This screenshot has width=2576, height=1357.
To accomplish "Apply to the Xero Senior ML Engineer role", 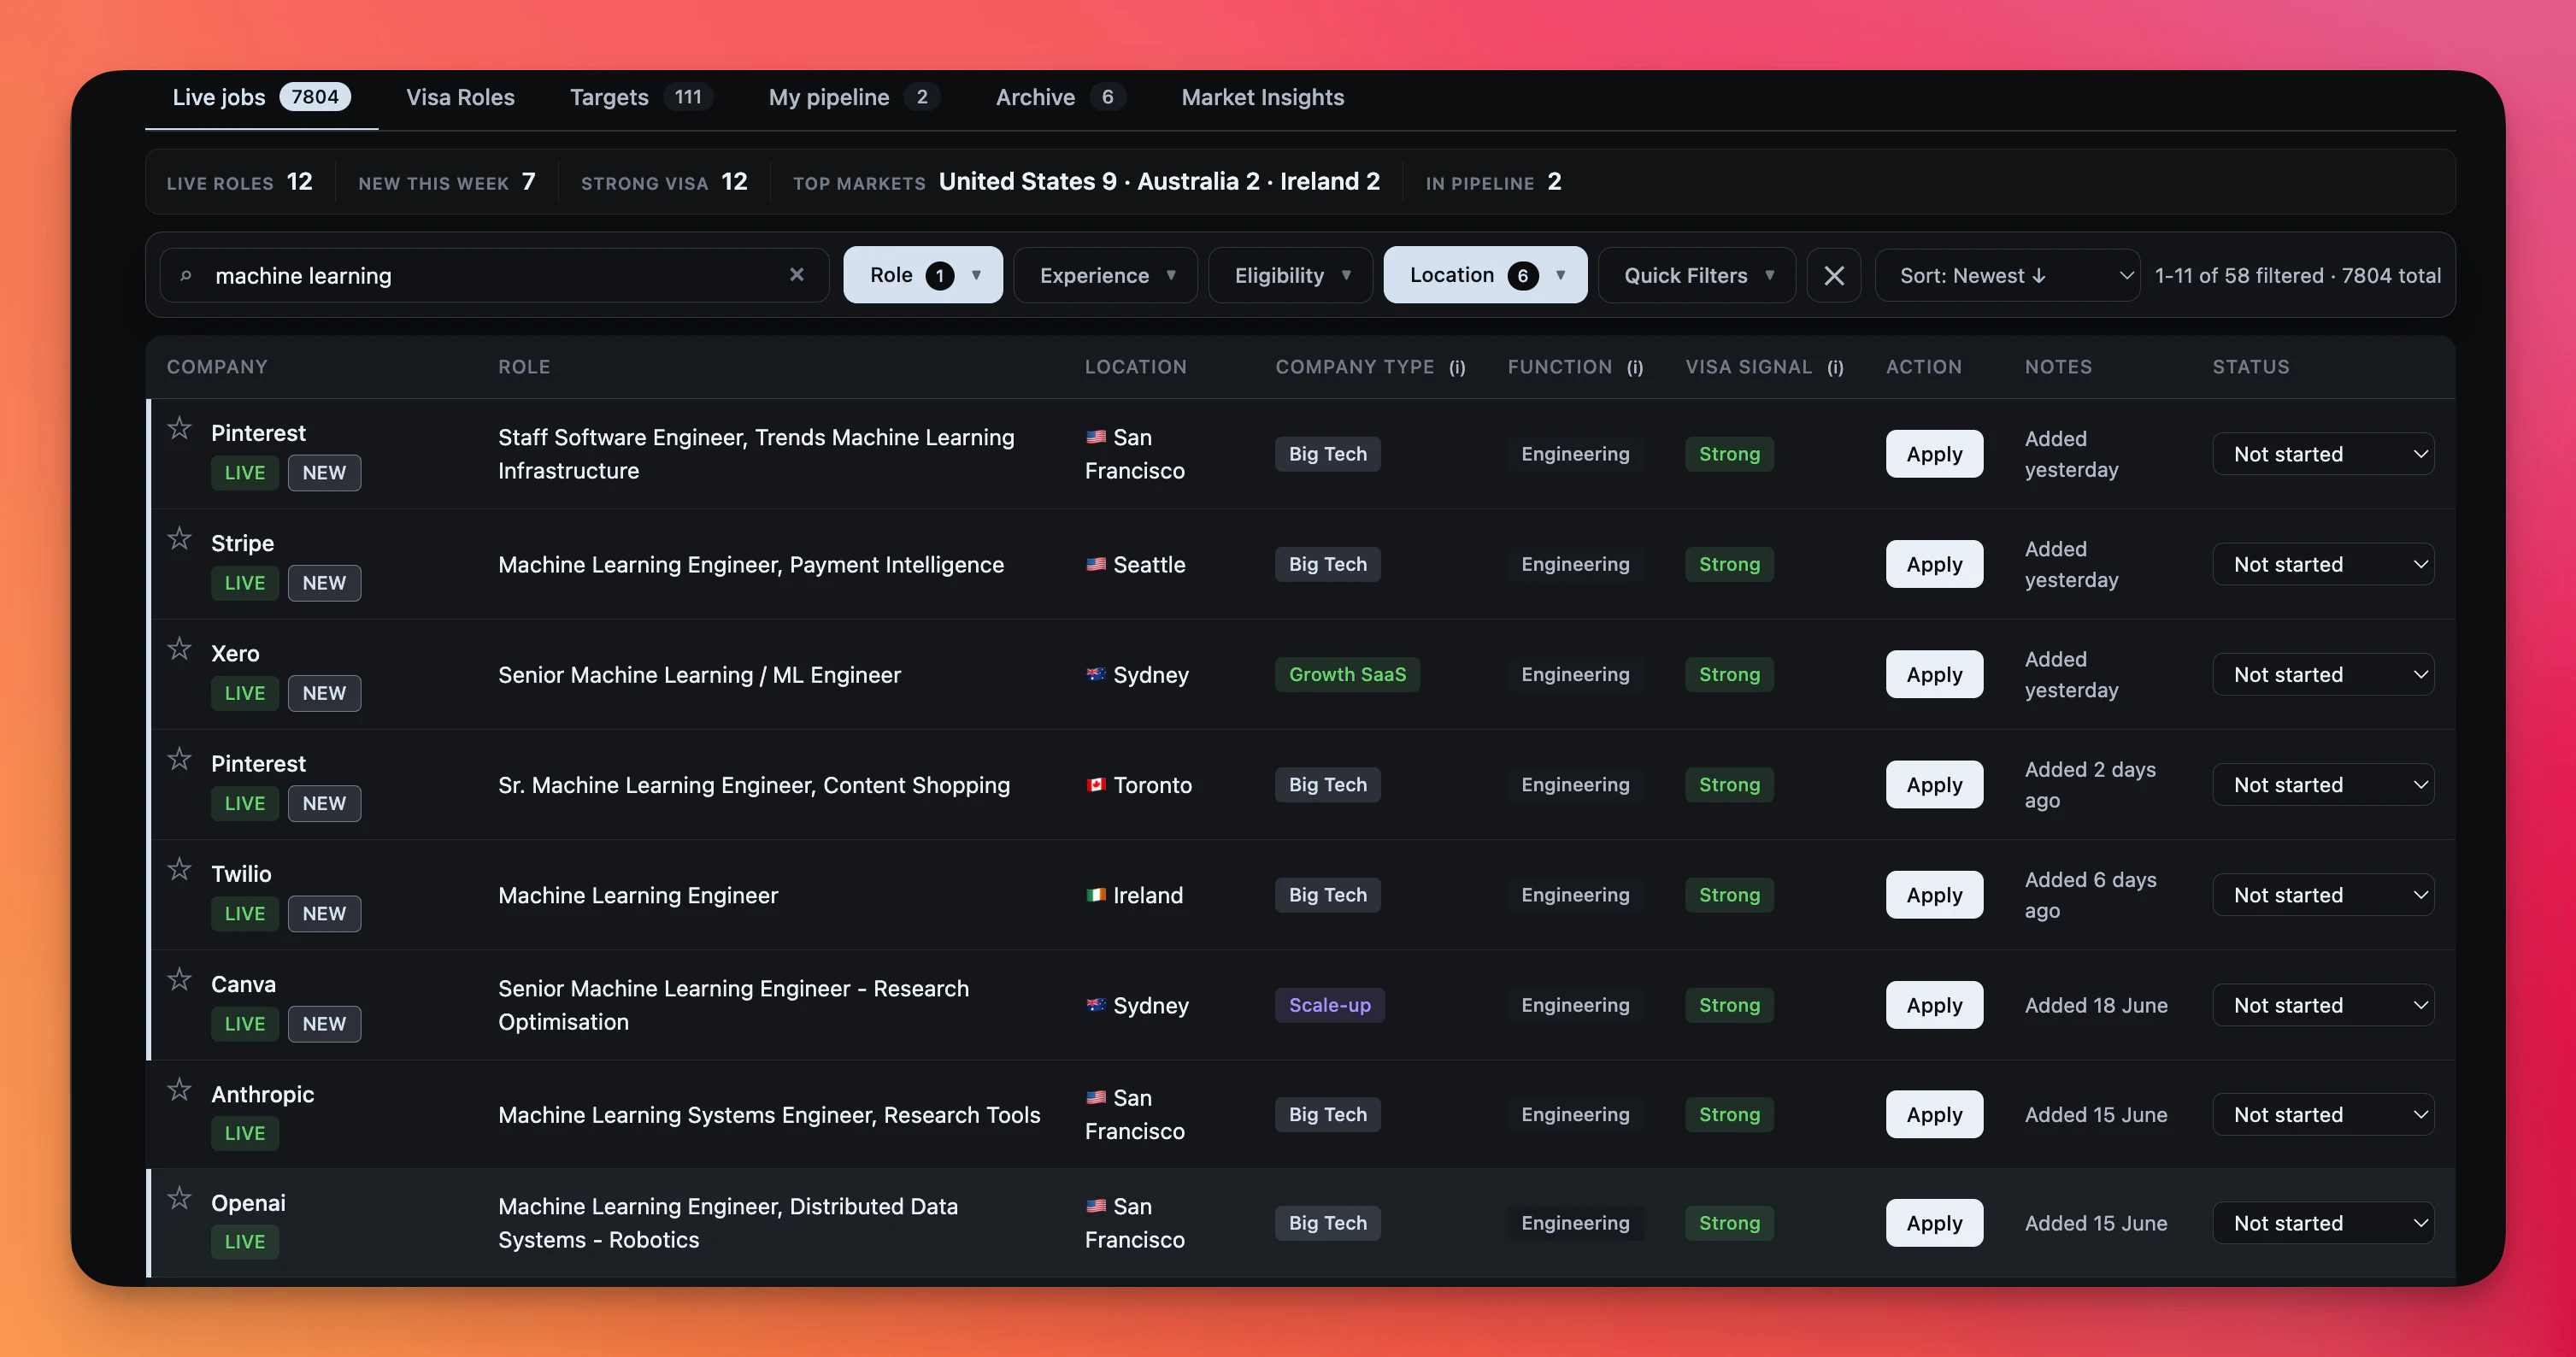I will click(x=1934, y=674).
